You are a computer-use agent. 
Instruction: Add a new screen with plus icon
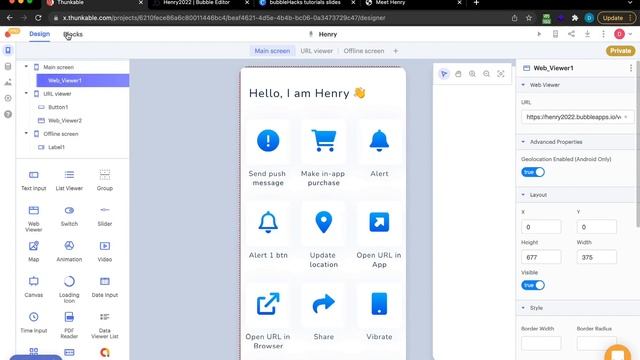[396, 51]
